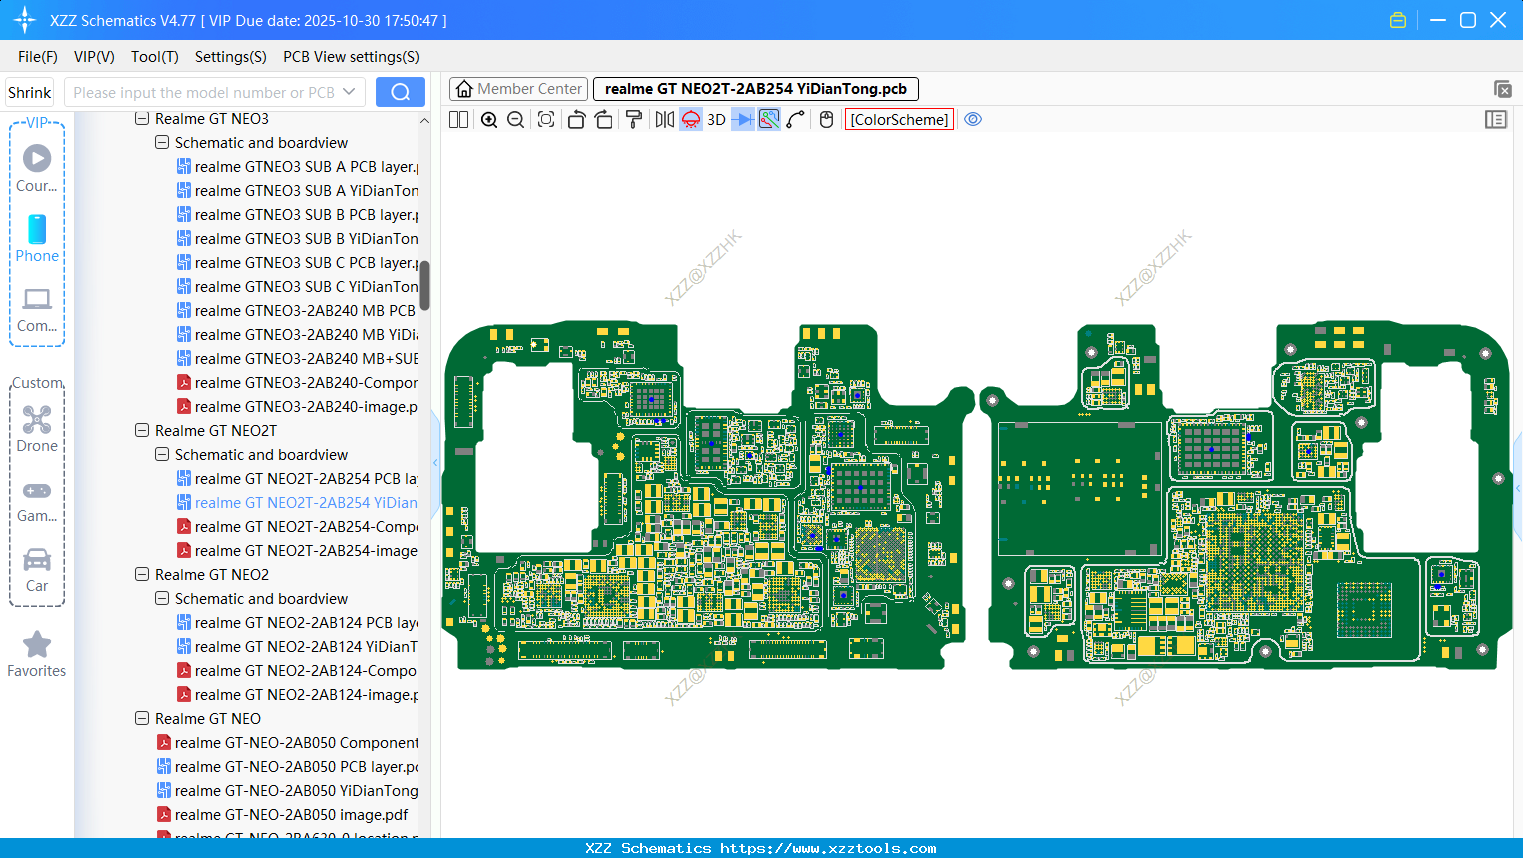1523x858 pixels.
Task: Rotate the board counterclockwise
Action: [576, 120]
